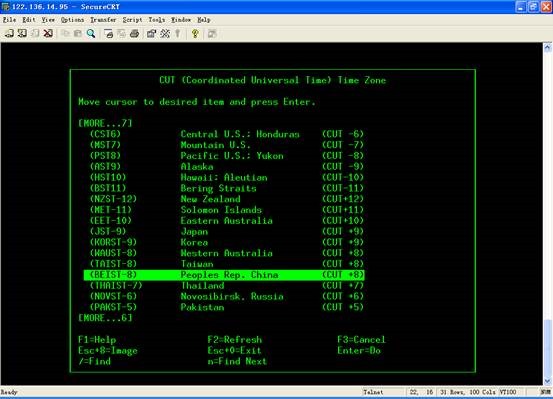Open the Edit menu

[x=29, y=20]
